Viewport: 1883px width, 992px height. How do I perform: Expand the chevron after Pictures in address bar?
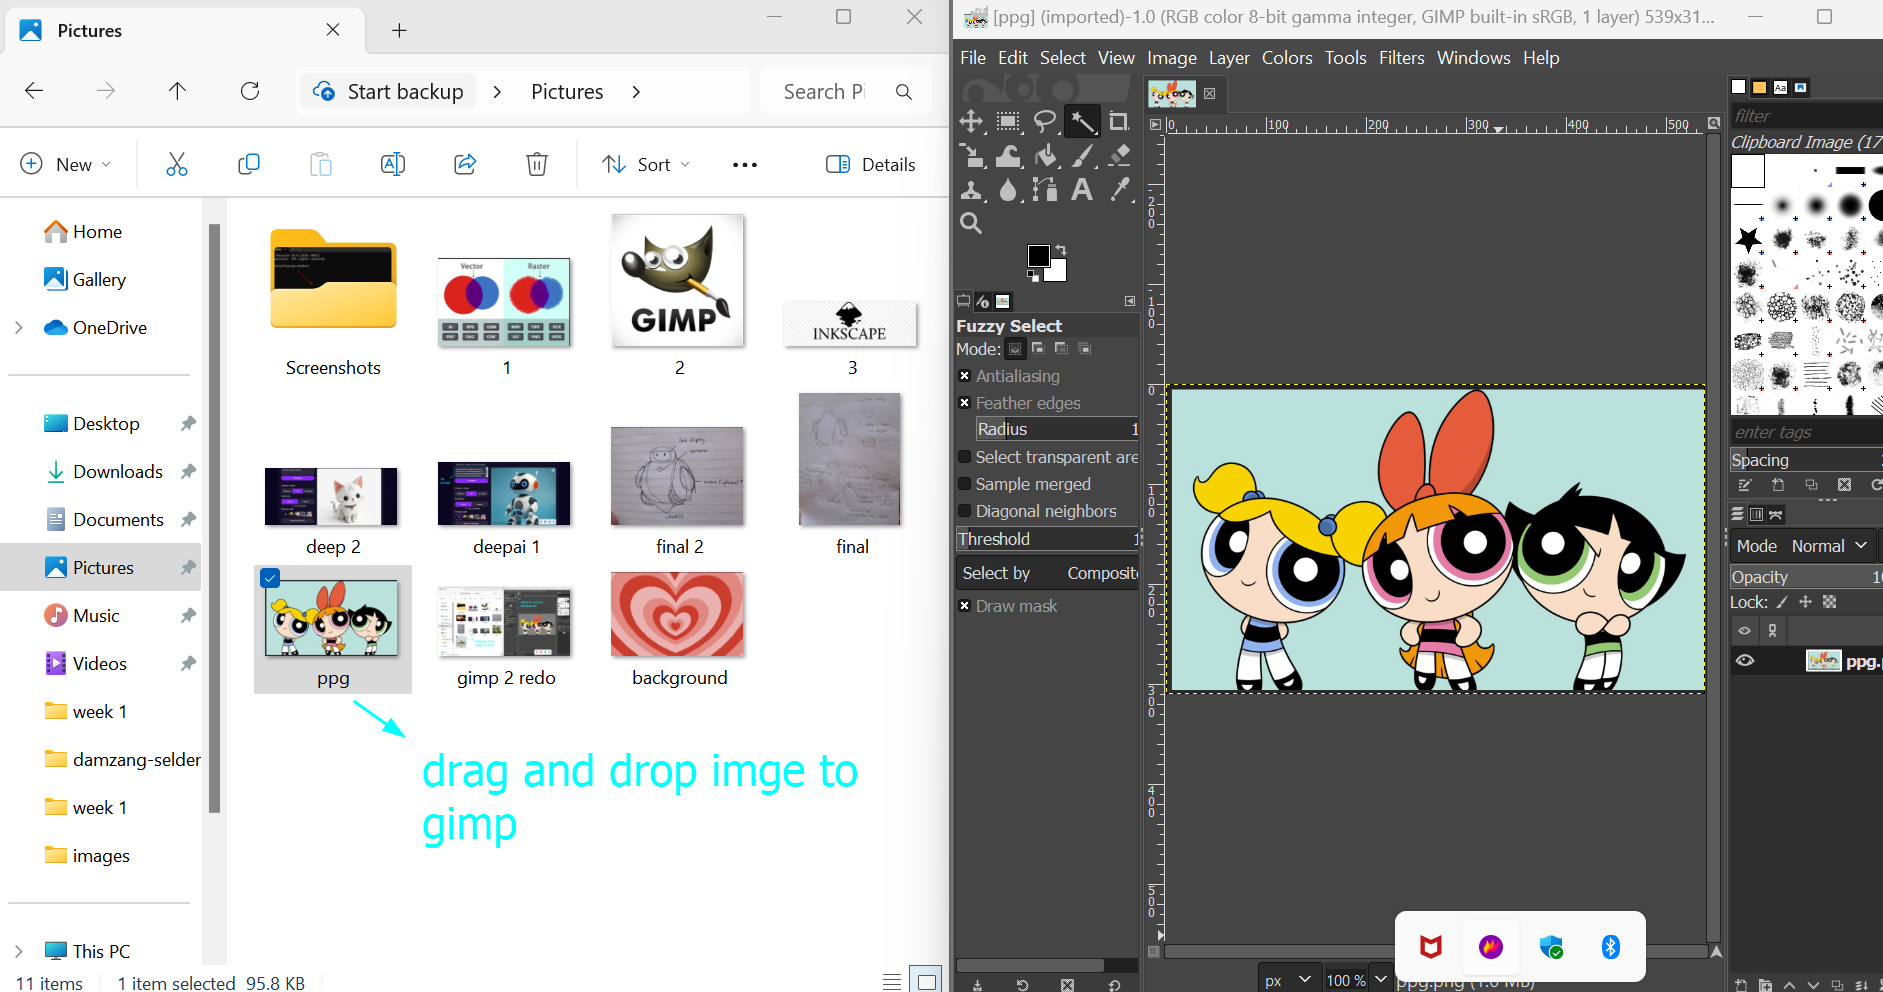(x=636, y=92)
